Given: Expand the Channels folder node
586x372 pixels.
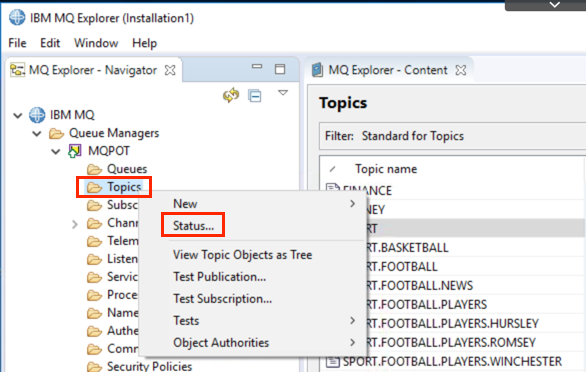Looking at the screenshot, I should click(x=75, y=224).
